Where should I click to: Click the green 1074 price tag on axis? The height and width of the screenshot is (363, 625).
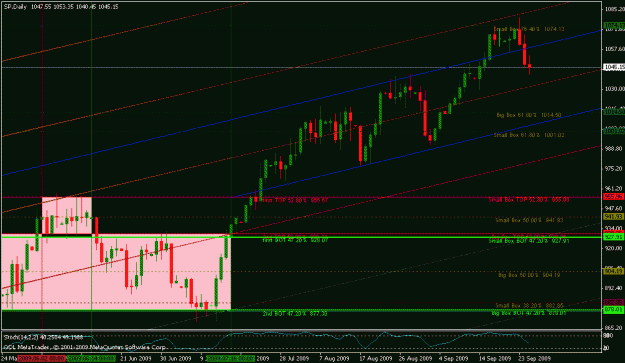[x=614, y=26]
